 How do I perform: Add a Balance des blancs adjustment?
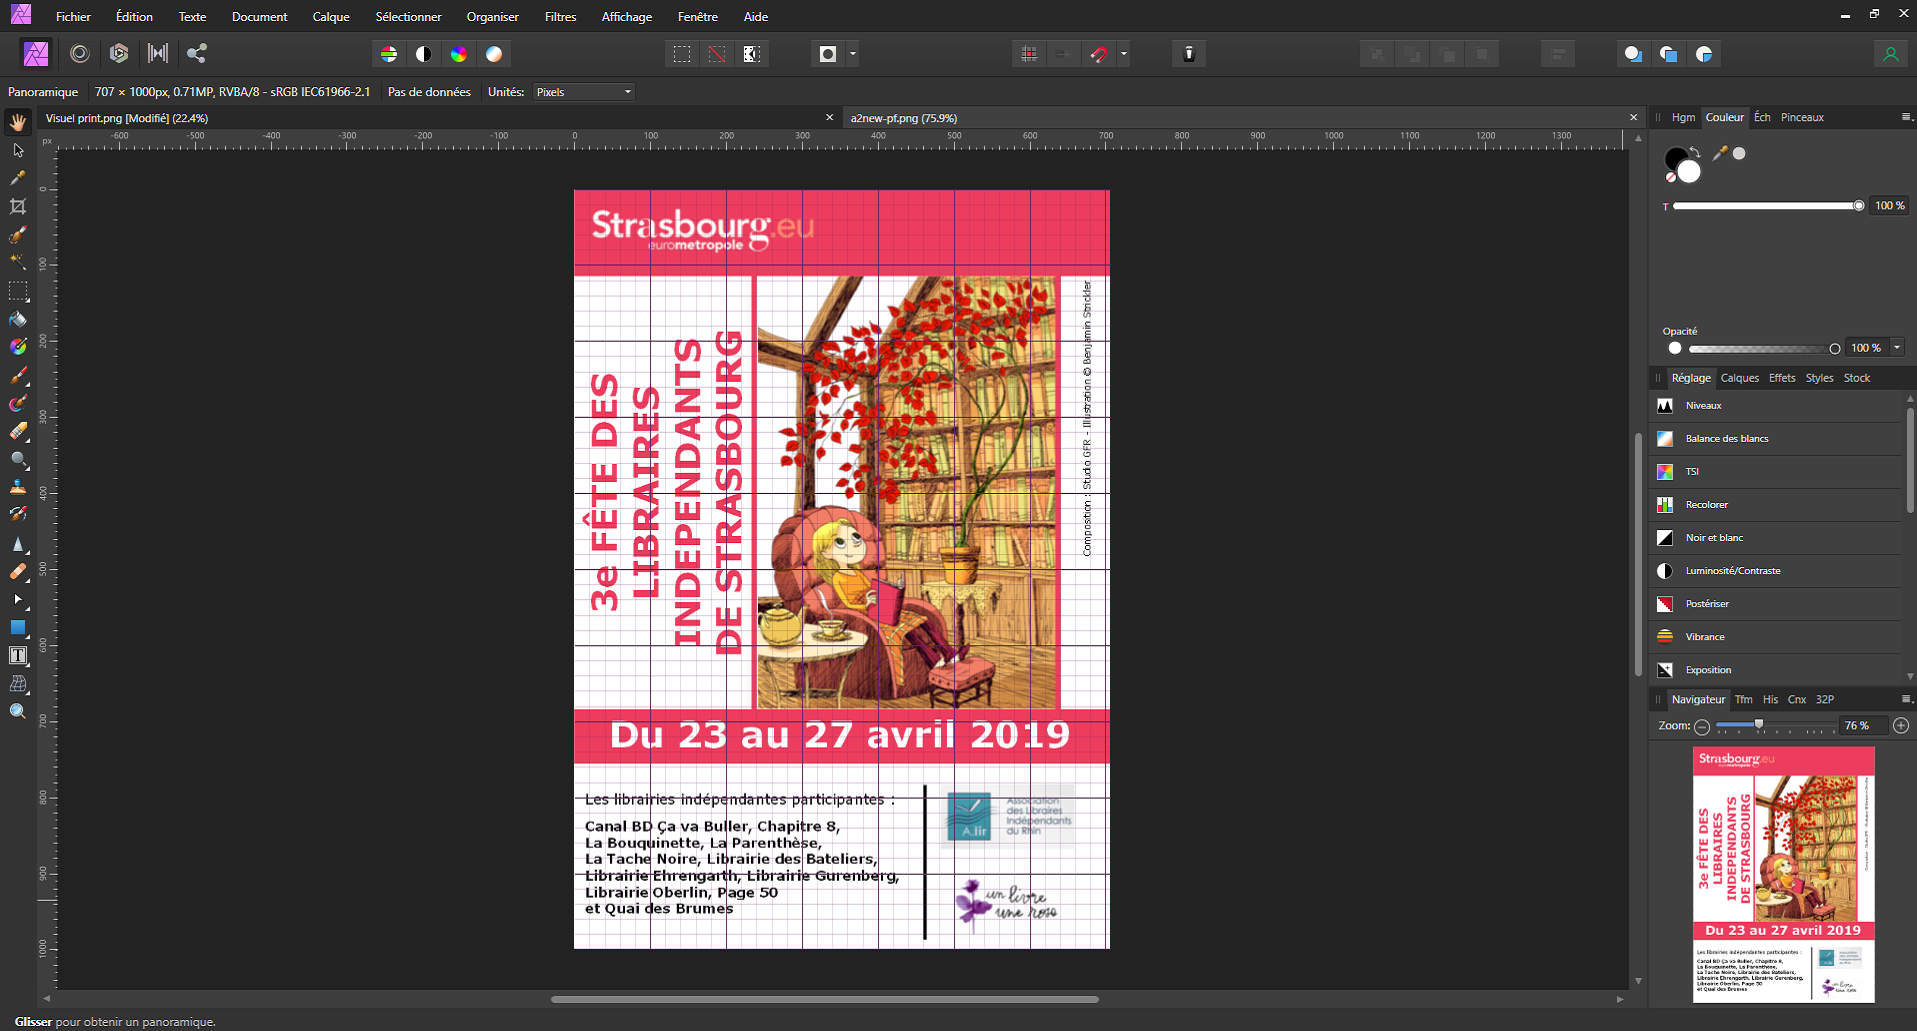click(1775, 439)
